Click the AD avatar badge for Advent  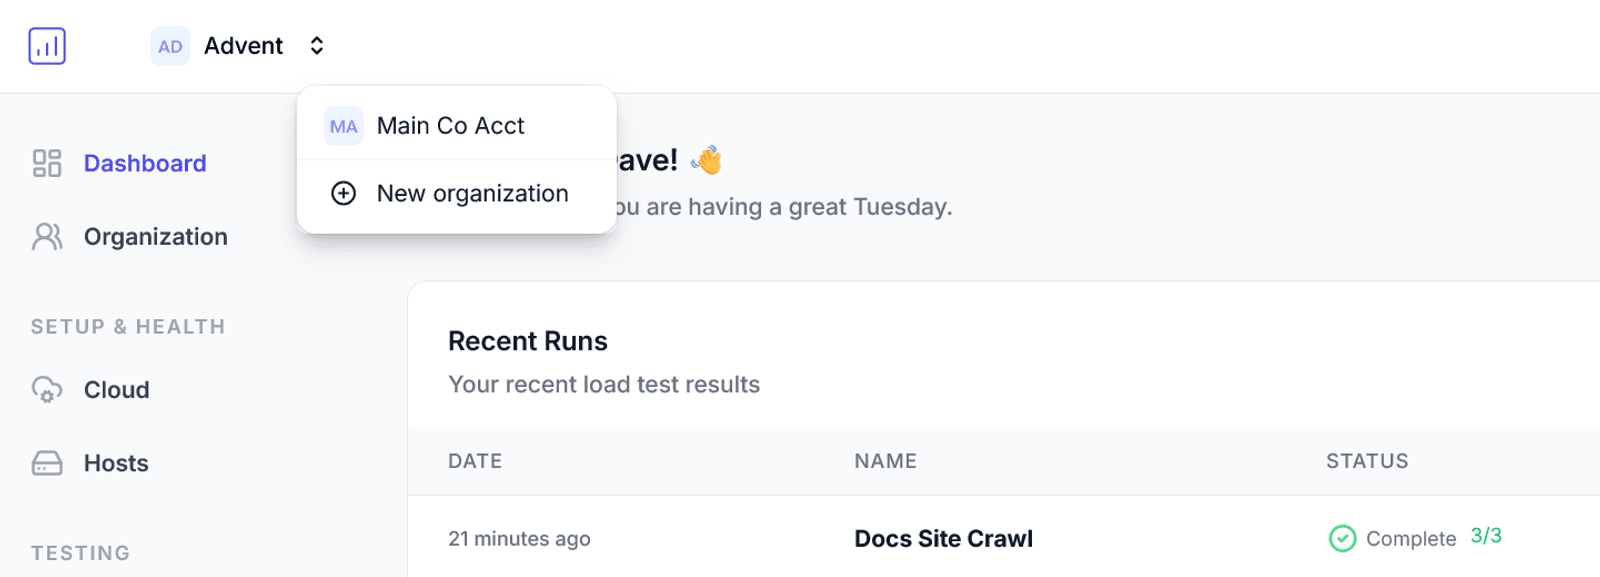tap(169, 46)
